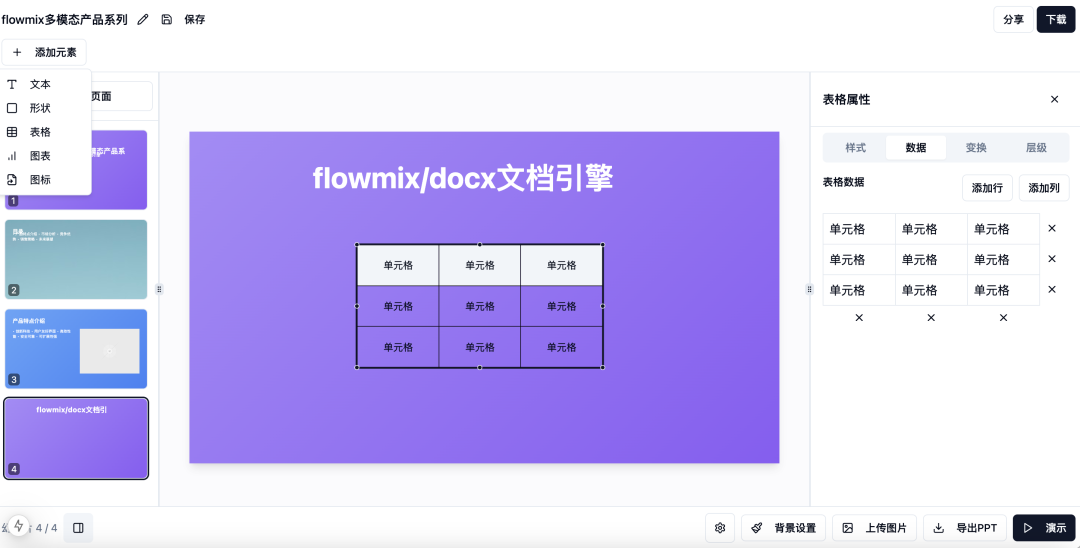The width and height of the screenshot is (1080, 548).
Task: Click the left panel resize handle
Action: (159, 289)
